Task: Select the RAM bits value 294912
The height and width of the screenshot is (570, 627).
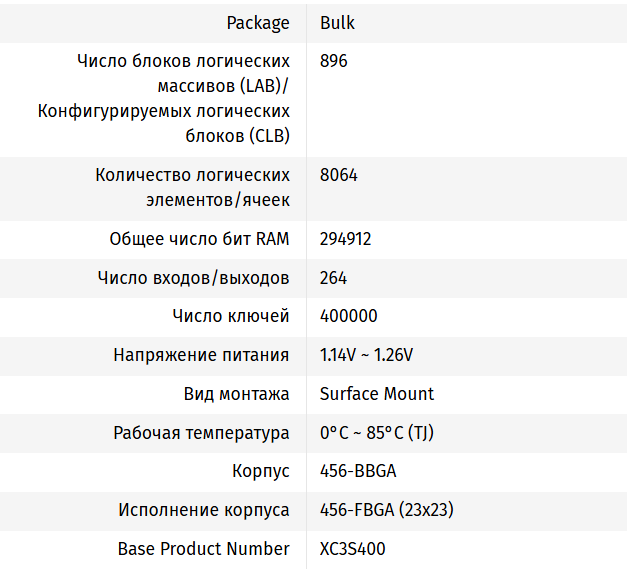Action: (346, 239)
